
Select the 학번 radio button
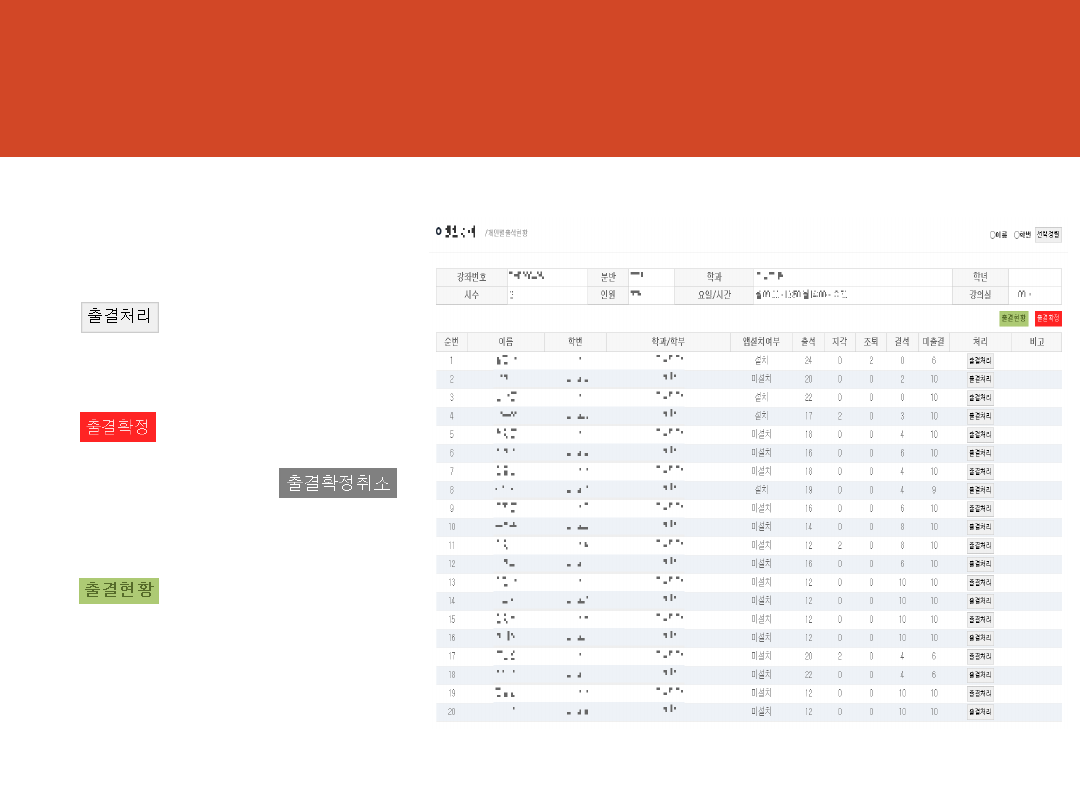pos(1016,235)
